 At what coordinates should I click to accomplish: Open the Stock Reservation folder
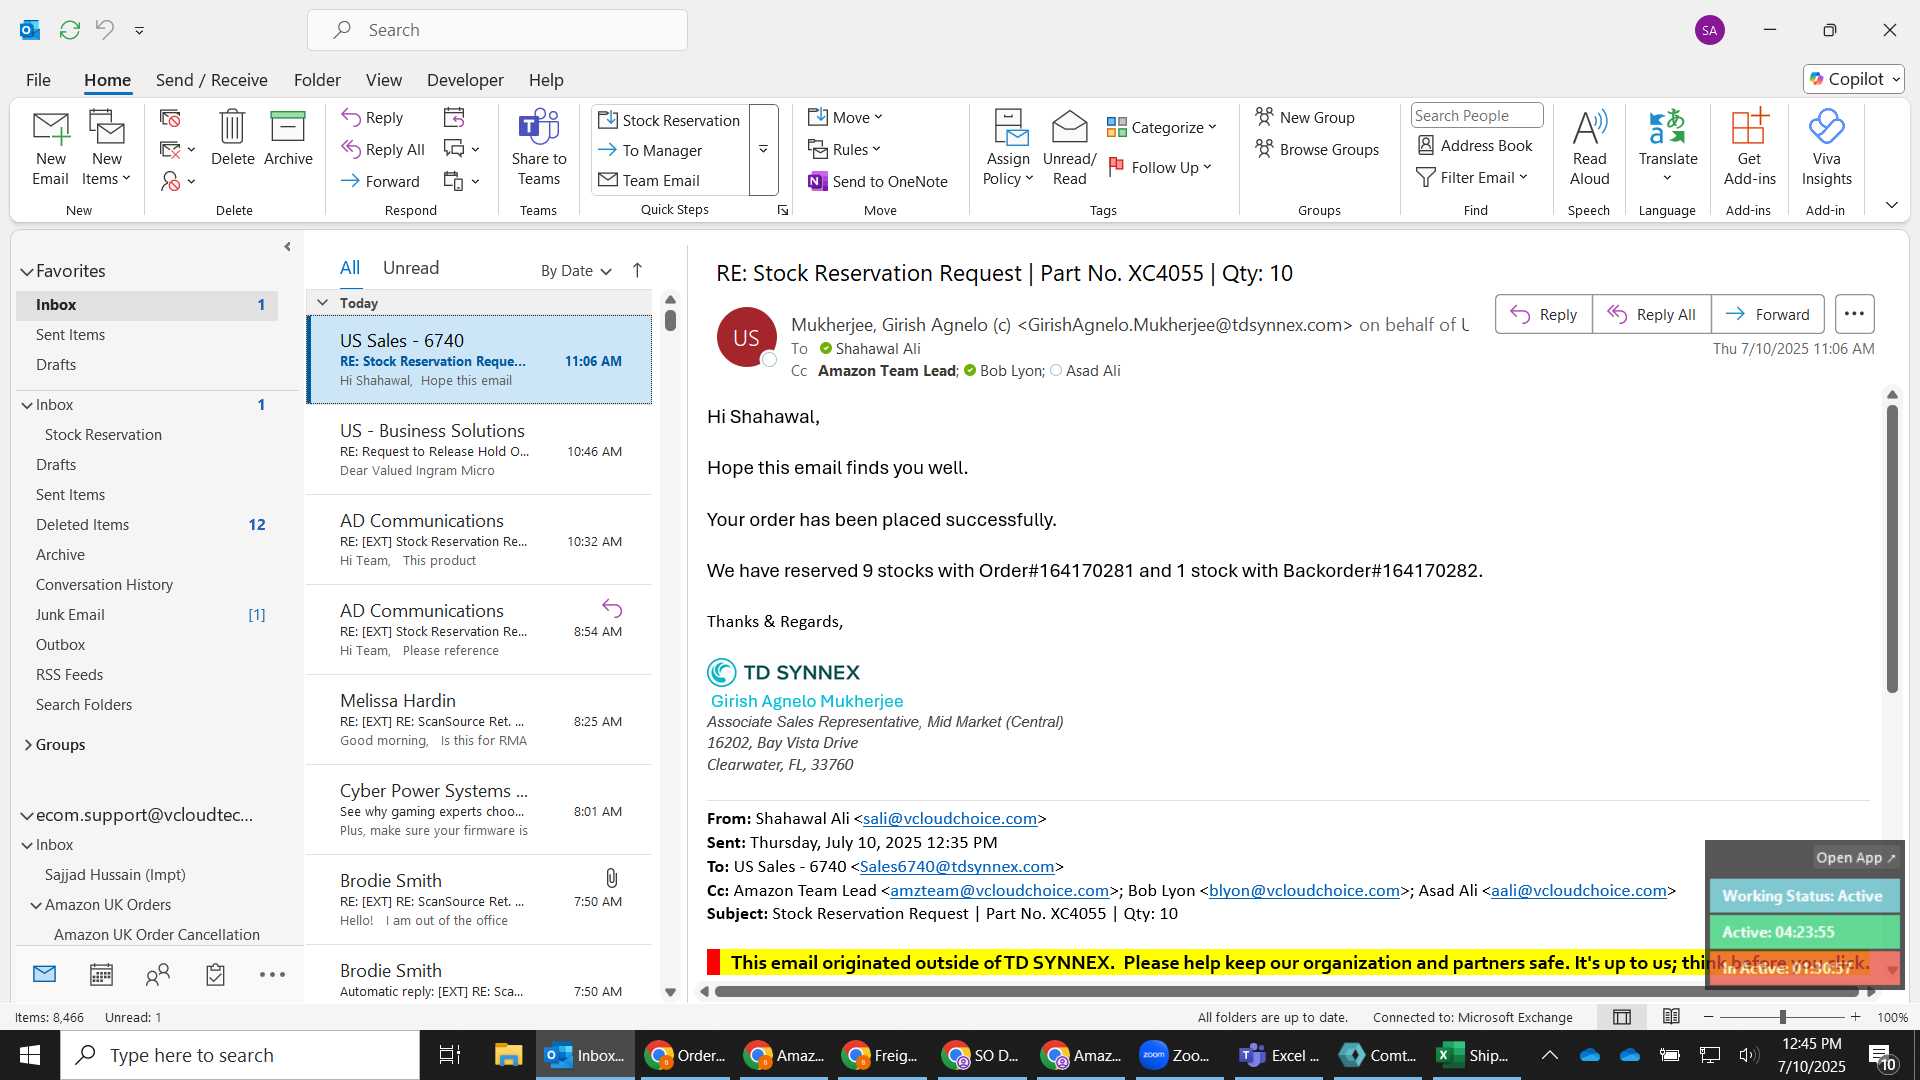pos(103,434)
